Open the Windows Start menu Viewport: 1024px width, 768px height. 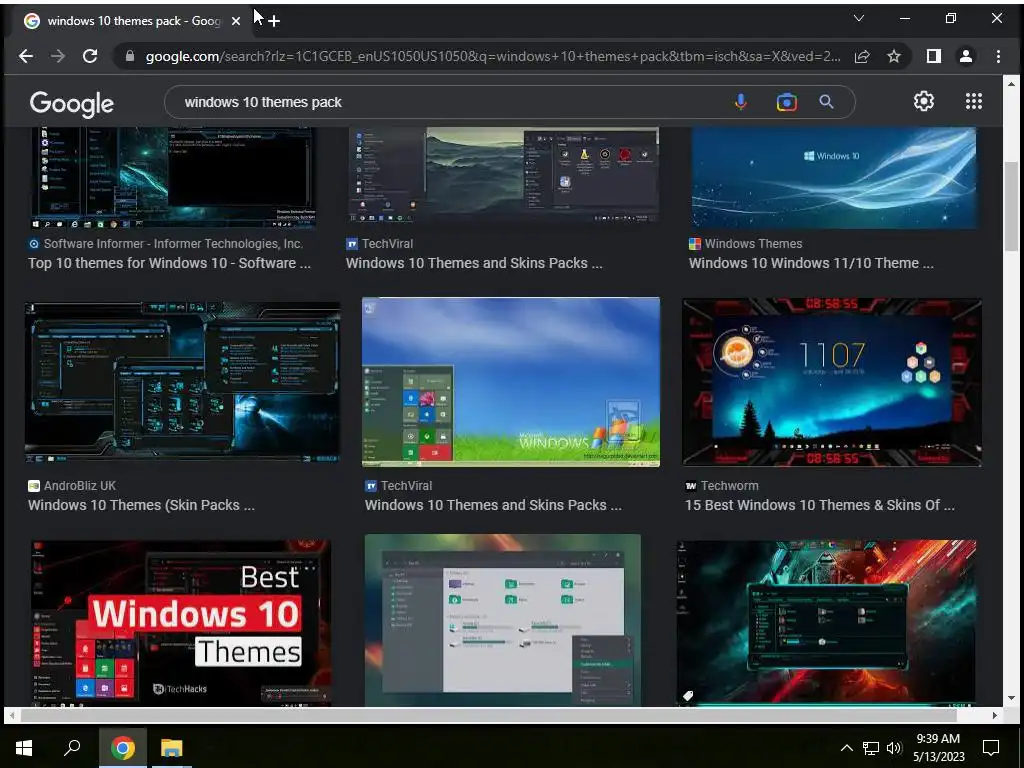pos(24,748)
